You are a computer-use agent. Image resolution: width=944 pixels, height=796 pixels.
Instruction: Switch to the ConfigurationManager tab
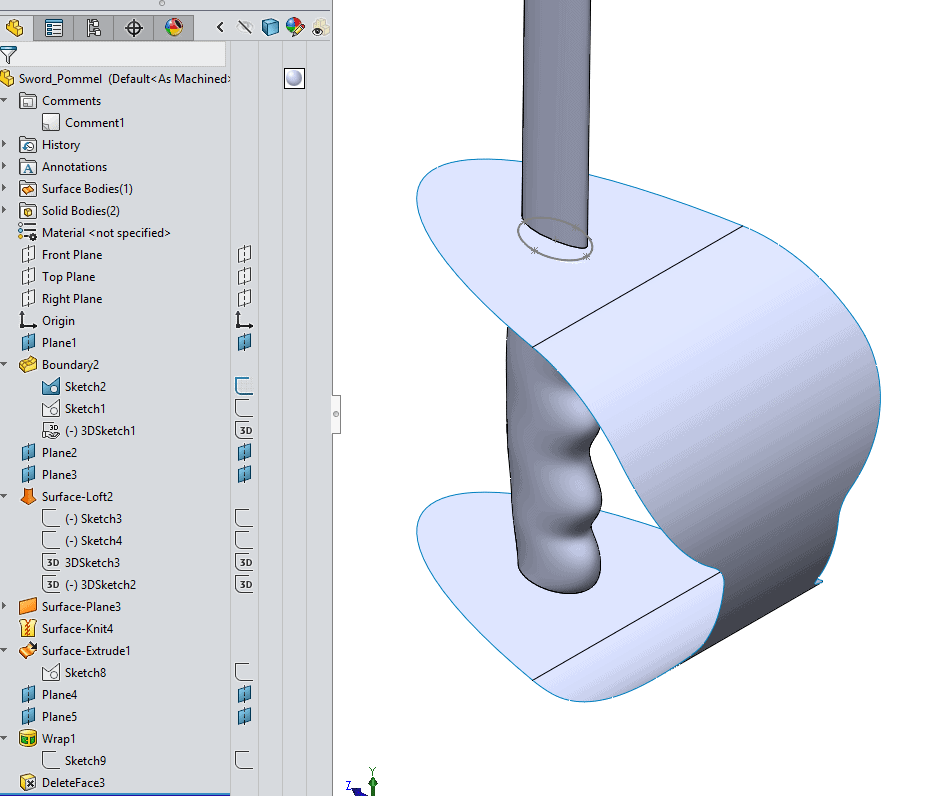(x=94, y=28)
